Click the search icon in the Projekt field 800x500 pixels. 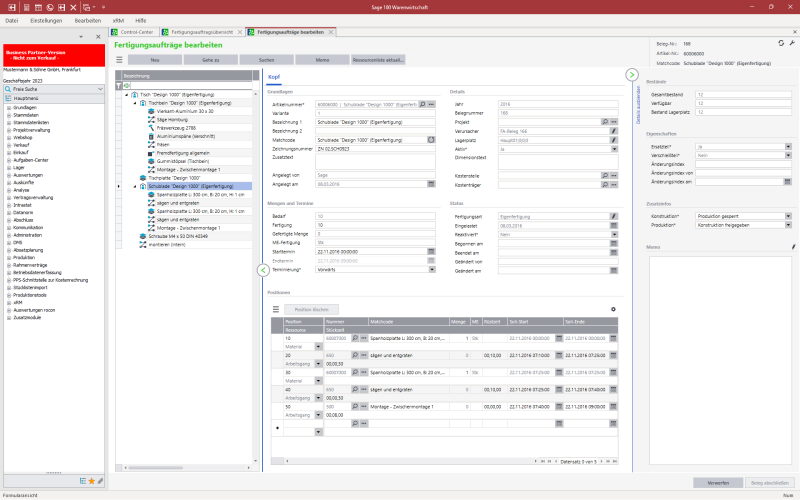click(605, 122)
